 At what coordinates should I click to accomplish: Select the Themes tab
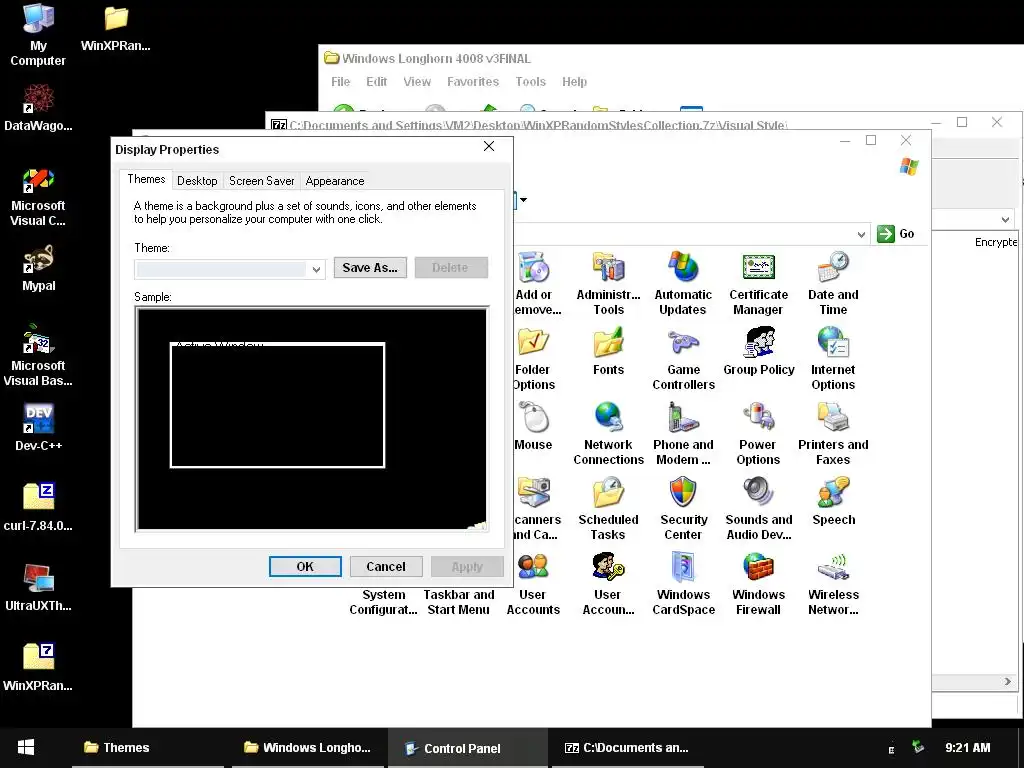[x=146, y=179]
